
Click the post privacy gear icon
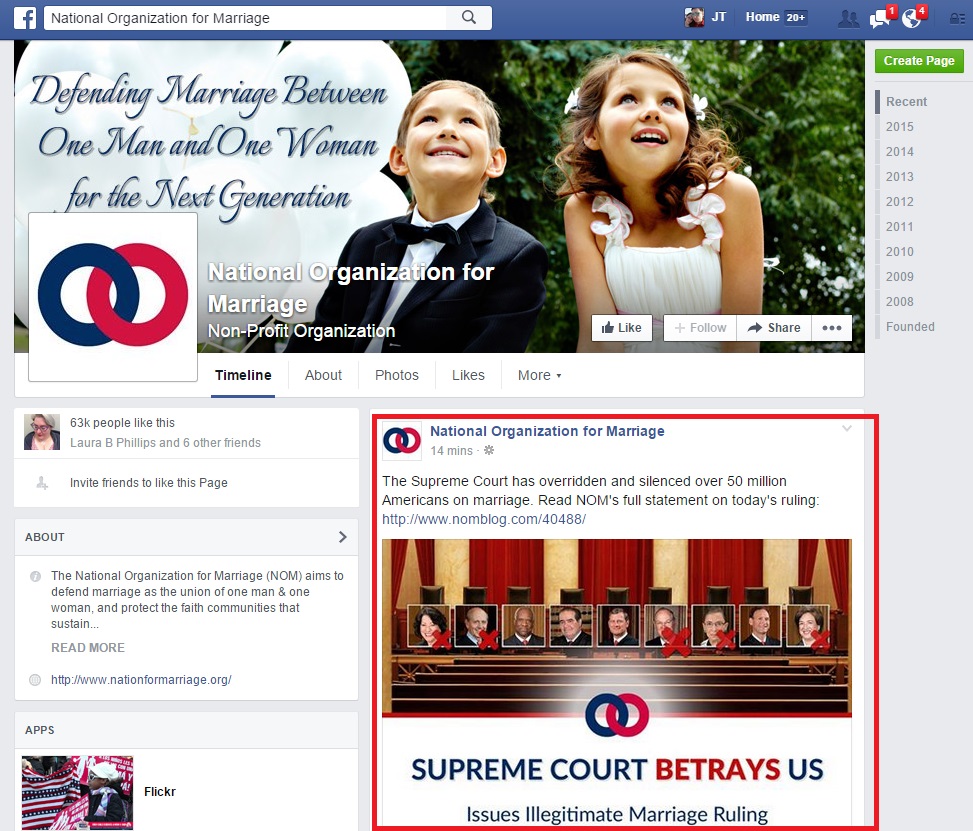[x=489, y=451]
